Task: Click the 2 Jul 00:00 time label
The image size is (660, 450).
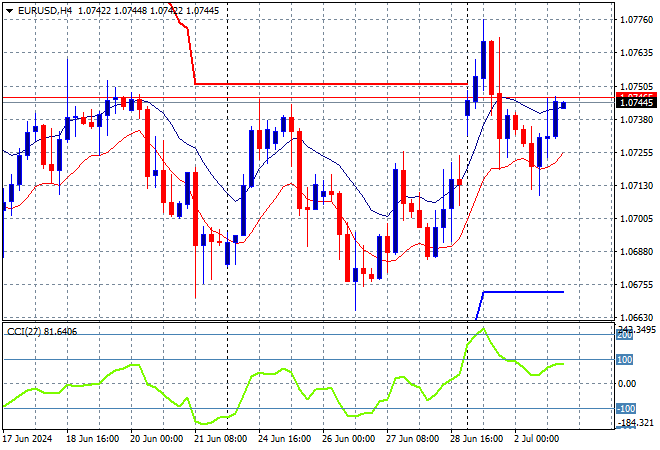Action: [537, 439]
